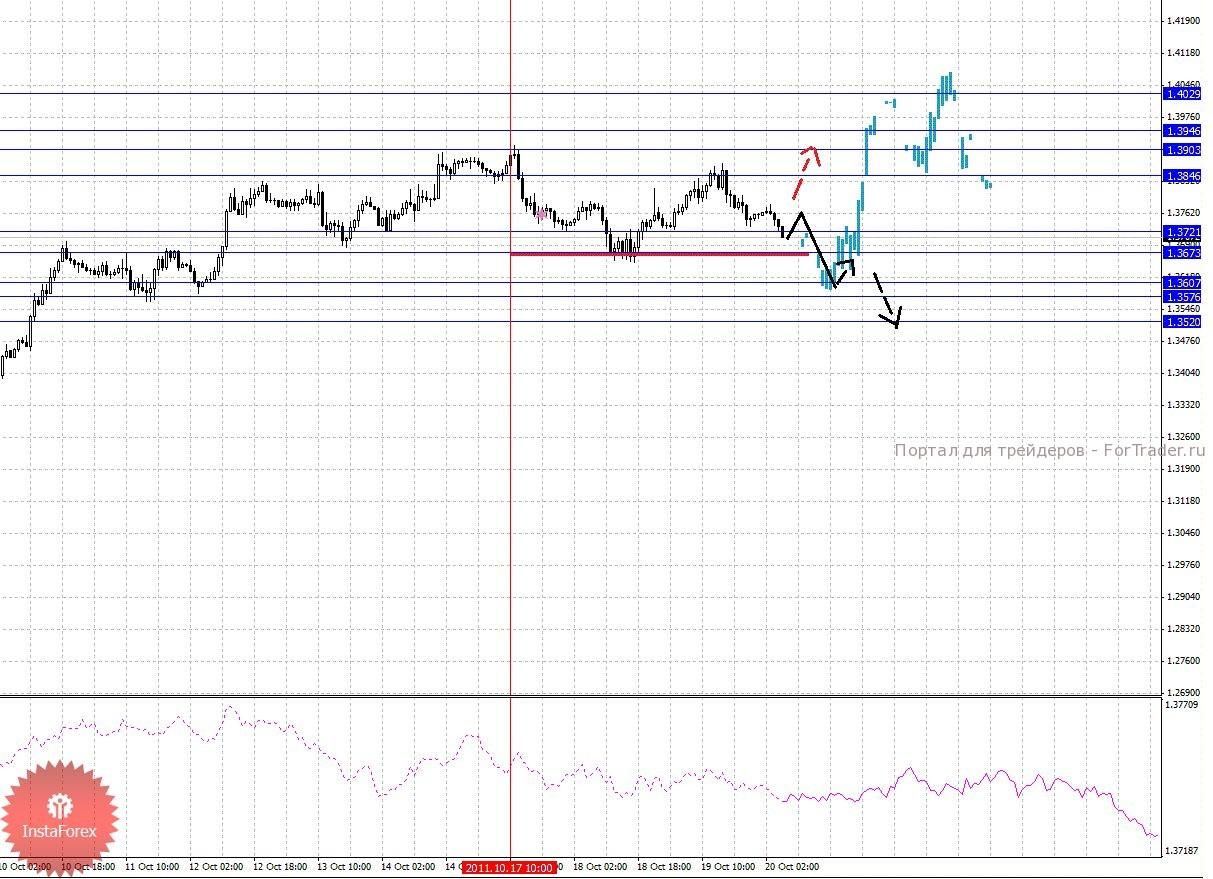Select the 1.3903 price level label
Screen dimensions: 1213x879
[1182, 149]
